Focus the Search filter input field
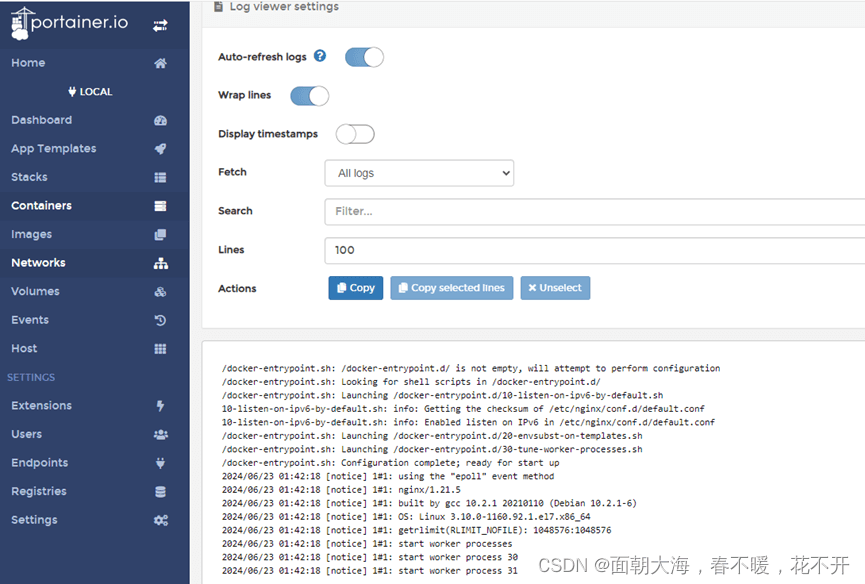This screenshot has width=865, height=584. point(594,211)
